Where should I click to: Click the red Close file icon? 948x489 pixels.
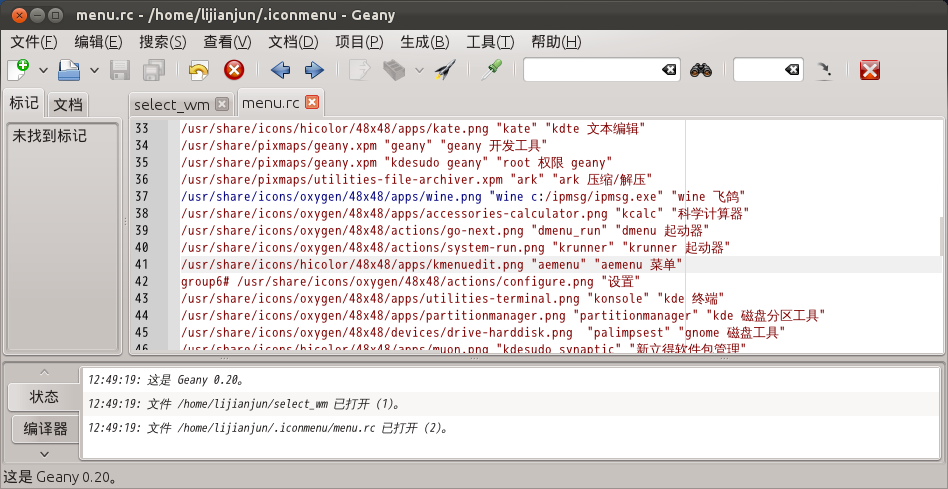234,70
